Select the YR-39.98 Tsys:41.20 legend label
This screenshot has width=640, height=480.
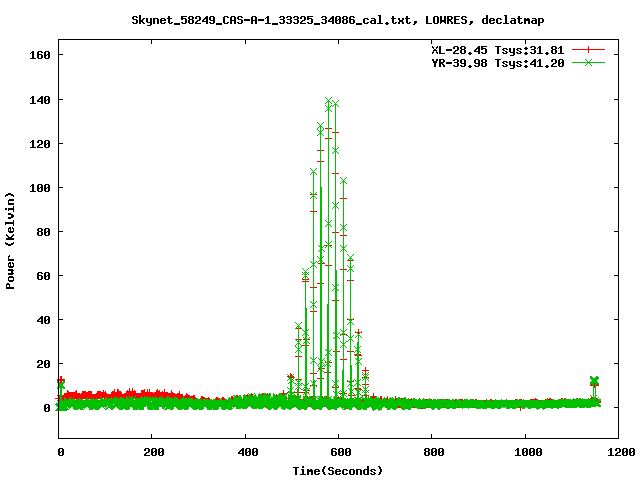click(x=498, y=63)
